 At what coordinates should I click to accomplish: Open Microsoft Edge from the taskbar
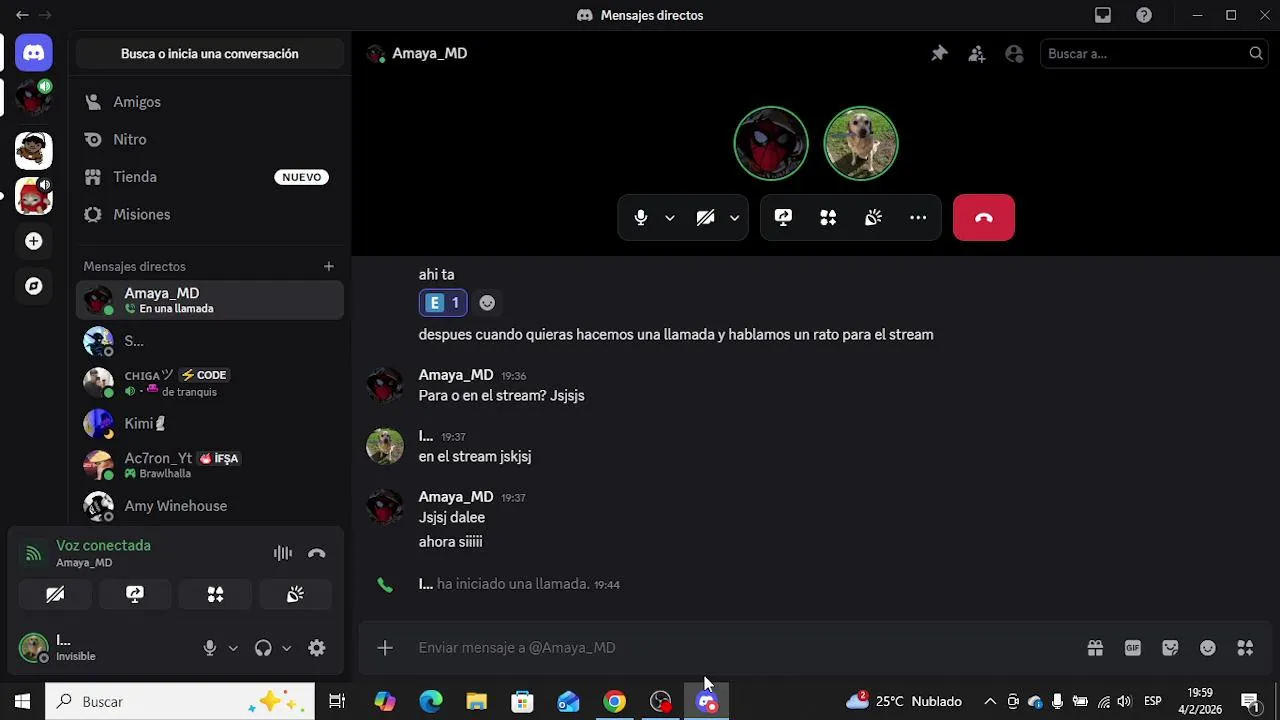pos(430,702)
